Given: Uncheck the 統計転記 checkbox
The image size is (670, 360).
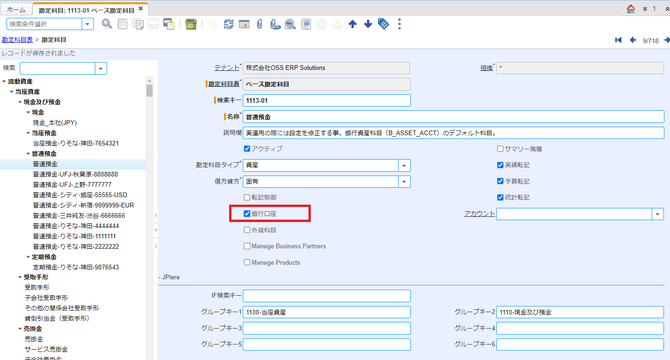Looking at the screenshot, I should pyautogui.click(x=500, y=197).
